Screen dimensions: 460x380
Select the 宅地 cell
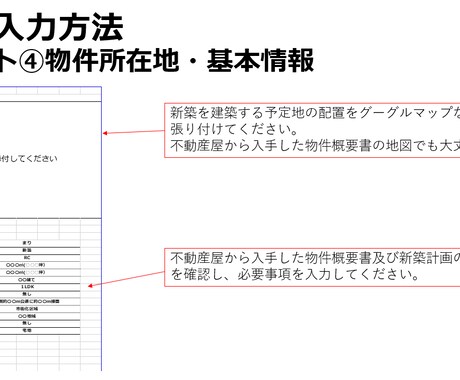click(x=27, y=331)
